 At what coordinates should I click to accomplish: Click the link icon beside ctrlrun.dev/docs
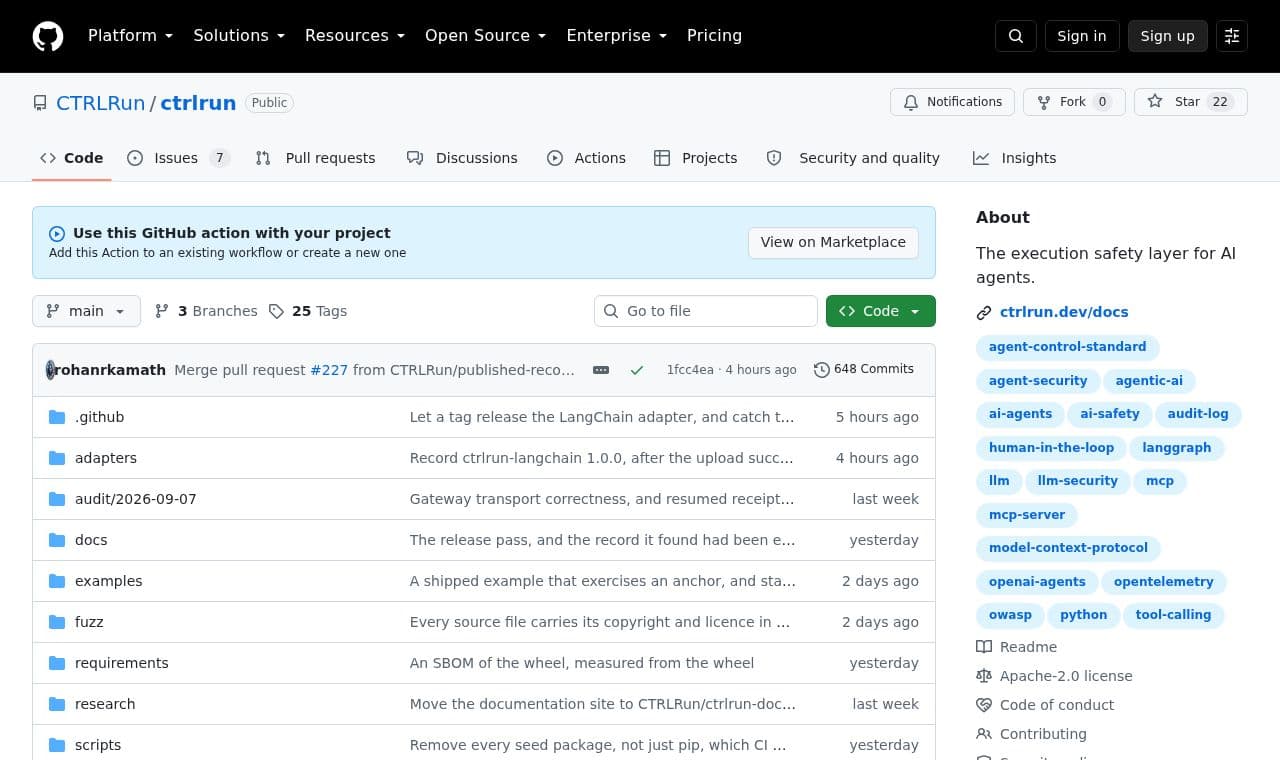pos(984,313)
